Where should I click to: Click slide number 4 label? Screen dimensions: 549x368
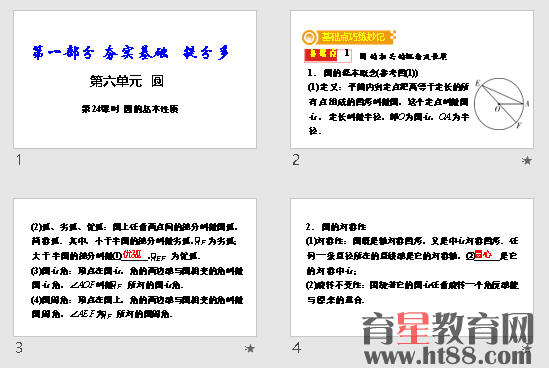(296, 348)
